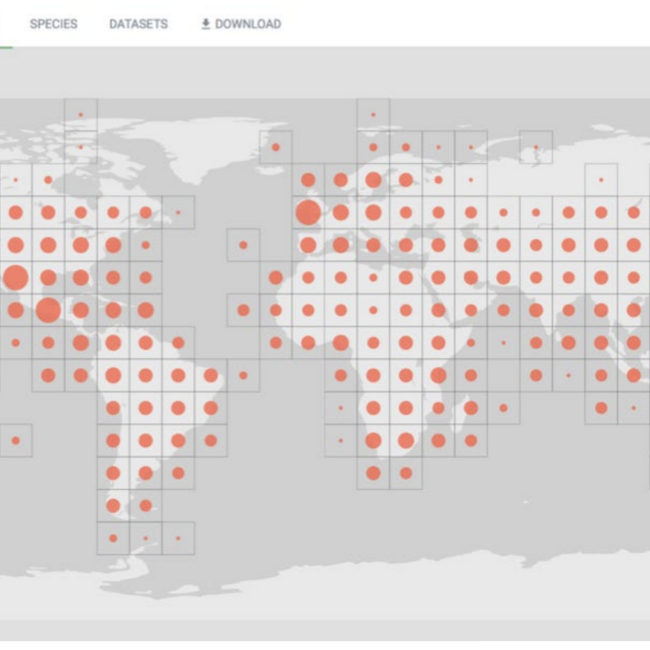Screen dimensions: 650x650
Task: Click the largest occurrence circle over western Europe
Action: click(308, 212)
